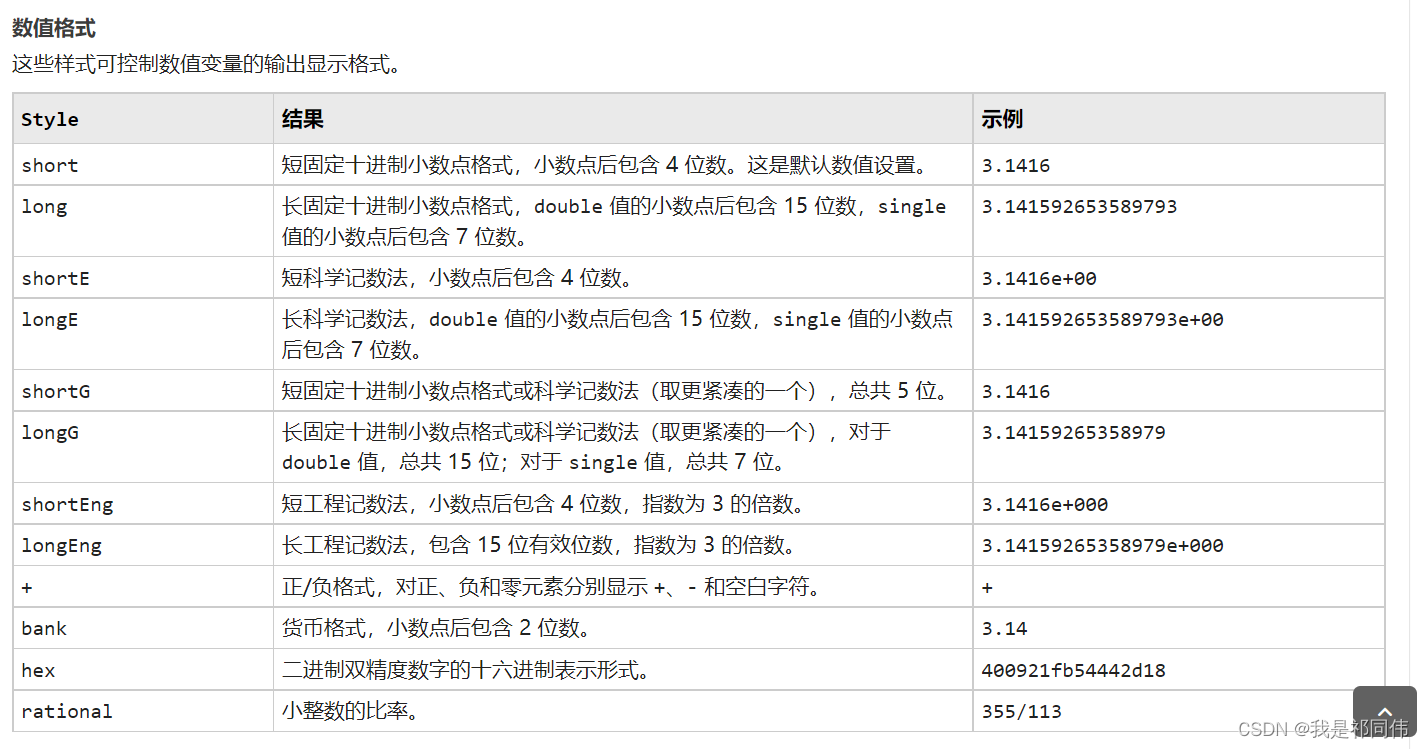Click the short style description text

pyautogui.click(x=605, y=165)
